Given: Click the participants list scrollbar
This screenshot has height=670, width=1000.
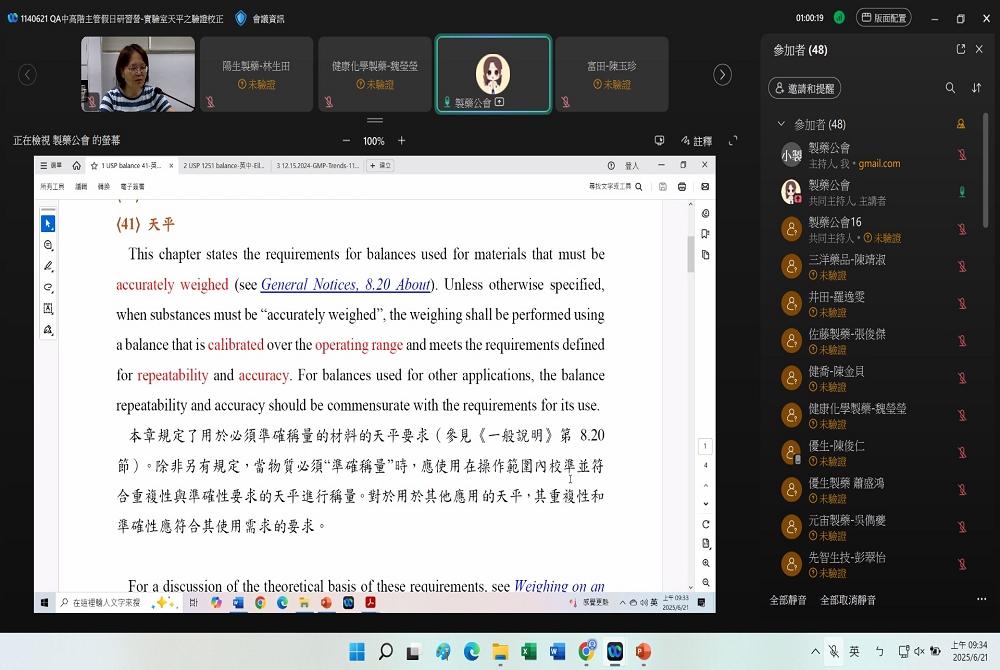Looking at the screenshot, I should pyautogui.click(x=985, y=171).
